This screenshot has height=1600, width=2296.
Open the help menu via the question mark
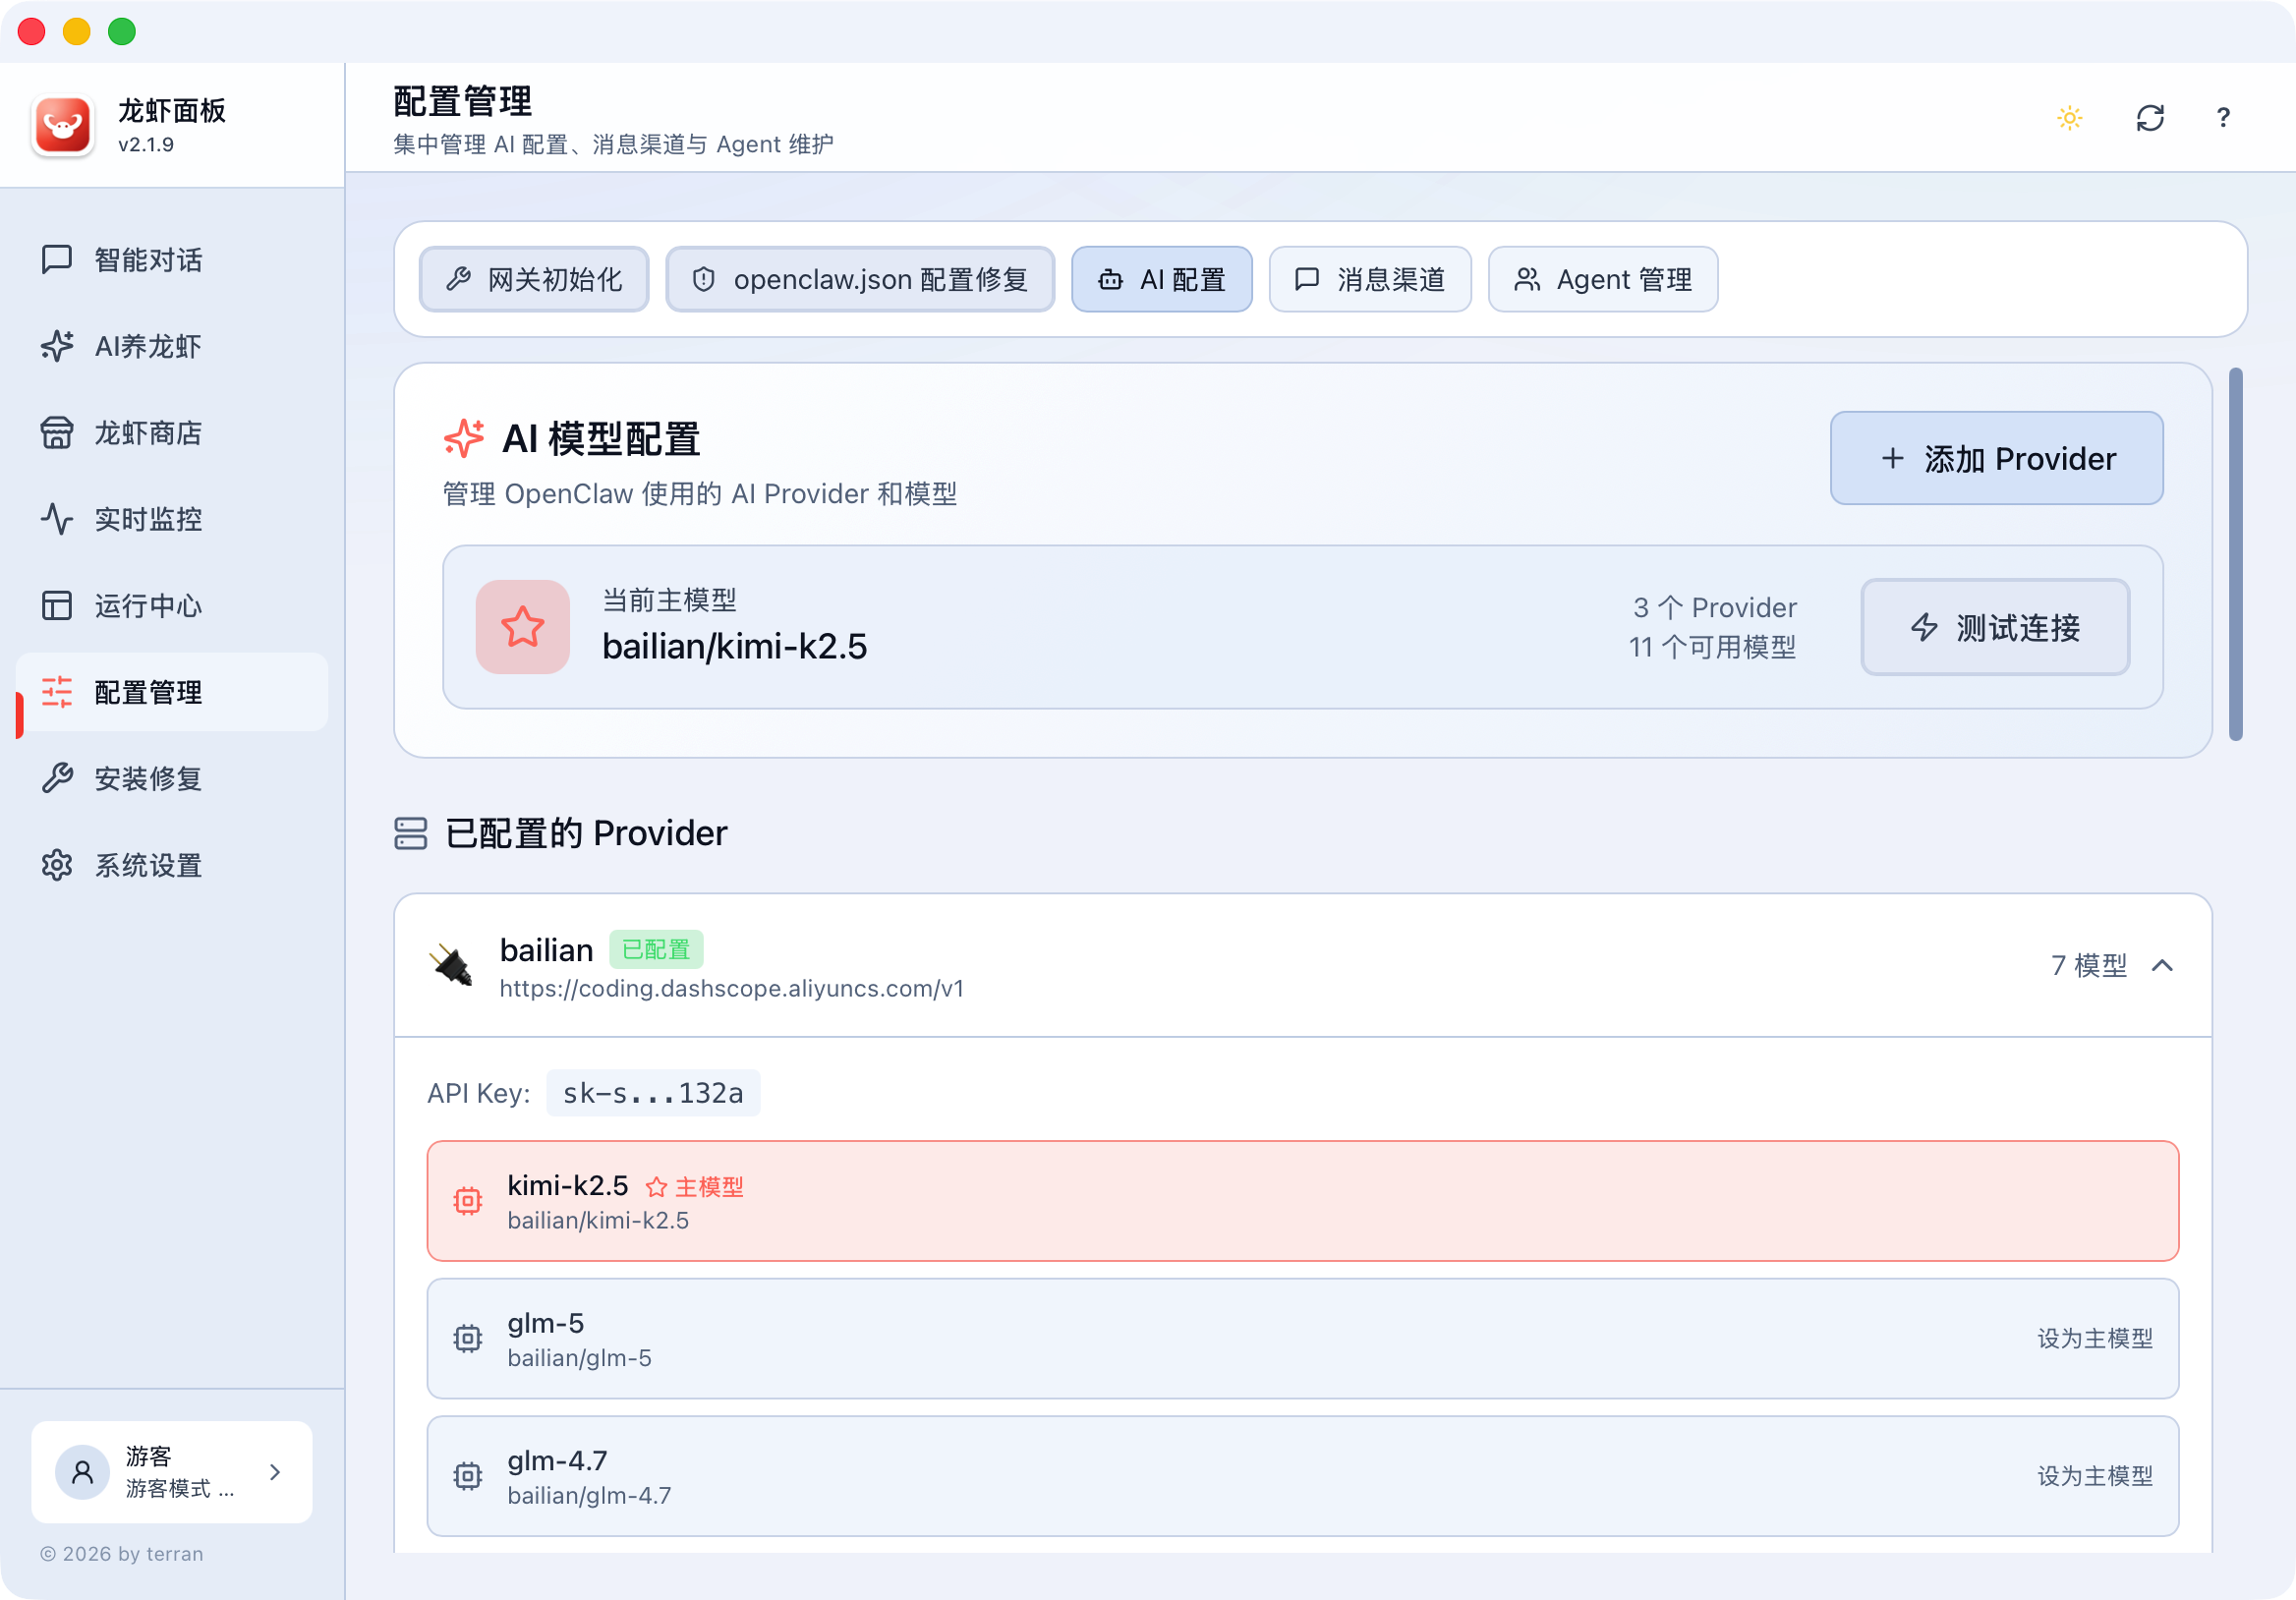click(x=2222, y=117)
